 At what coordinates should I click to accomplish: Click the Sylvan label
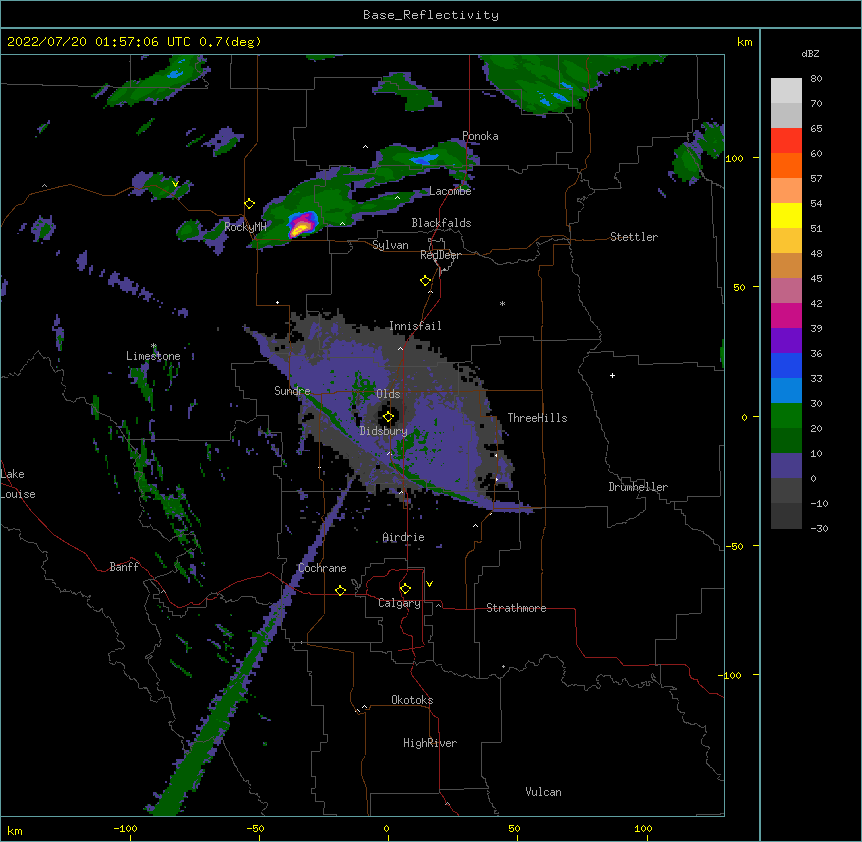[x=390, y=245]
